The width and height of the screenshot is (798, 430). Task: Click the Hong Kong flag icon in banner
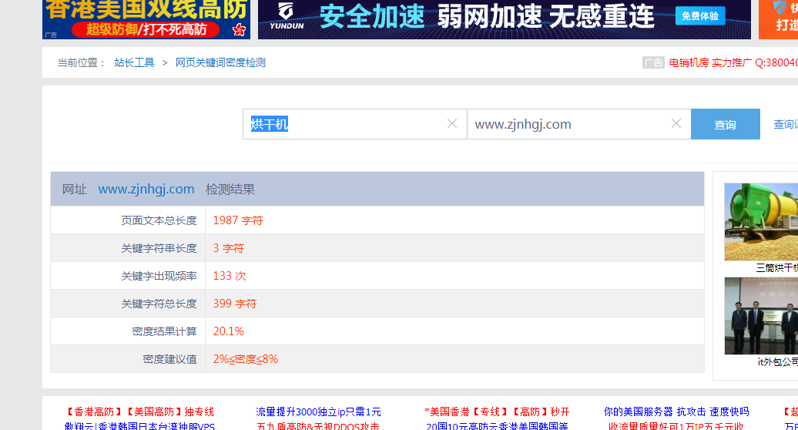239,30
